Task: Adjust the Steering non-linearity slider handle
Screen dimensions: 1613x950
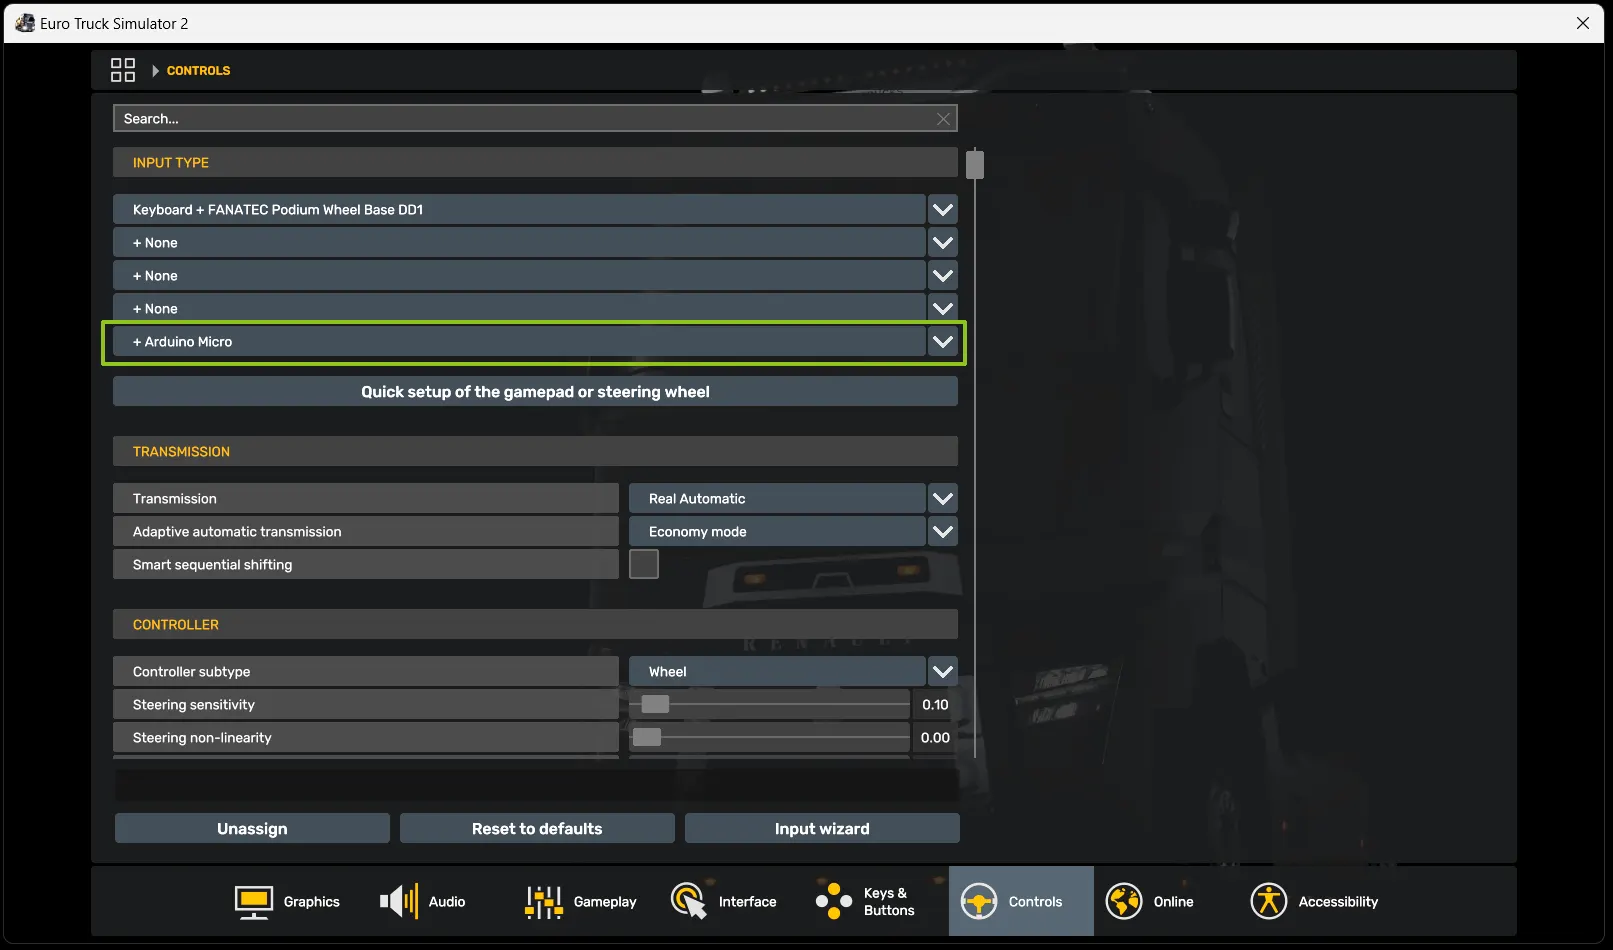Action: pyautogui.click(x=647, y=738)
